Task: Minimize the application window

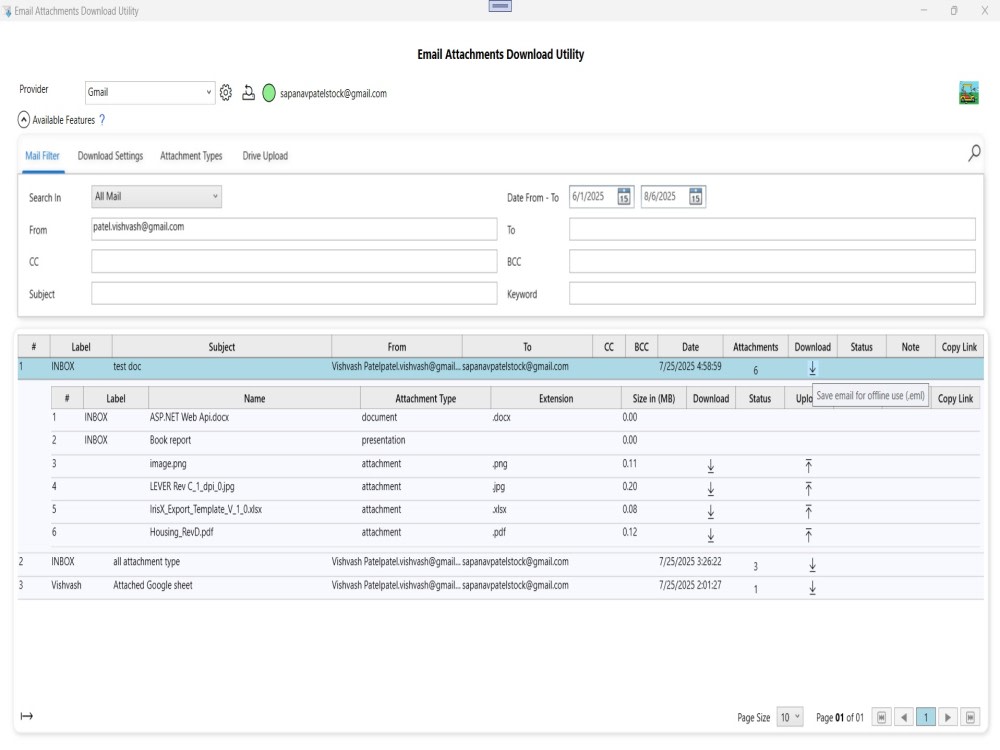Action: click(x=923, y=10)
